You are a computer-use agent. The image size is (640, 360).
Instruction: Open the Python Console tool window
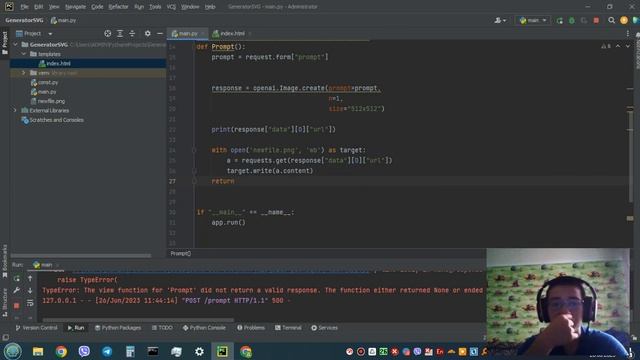(x=204, y=328)
